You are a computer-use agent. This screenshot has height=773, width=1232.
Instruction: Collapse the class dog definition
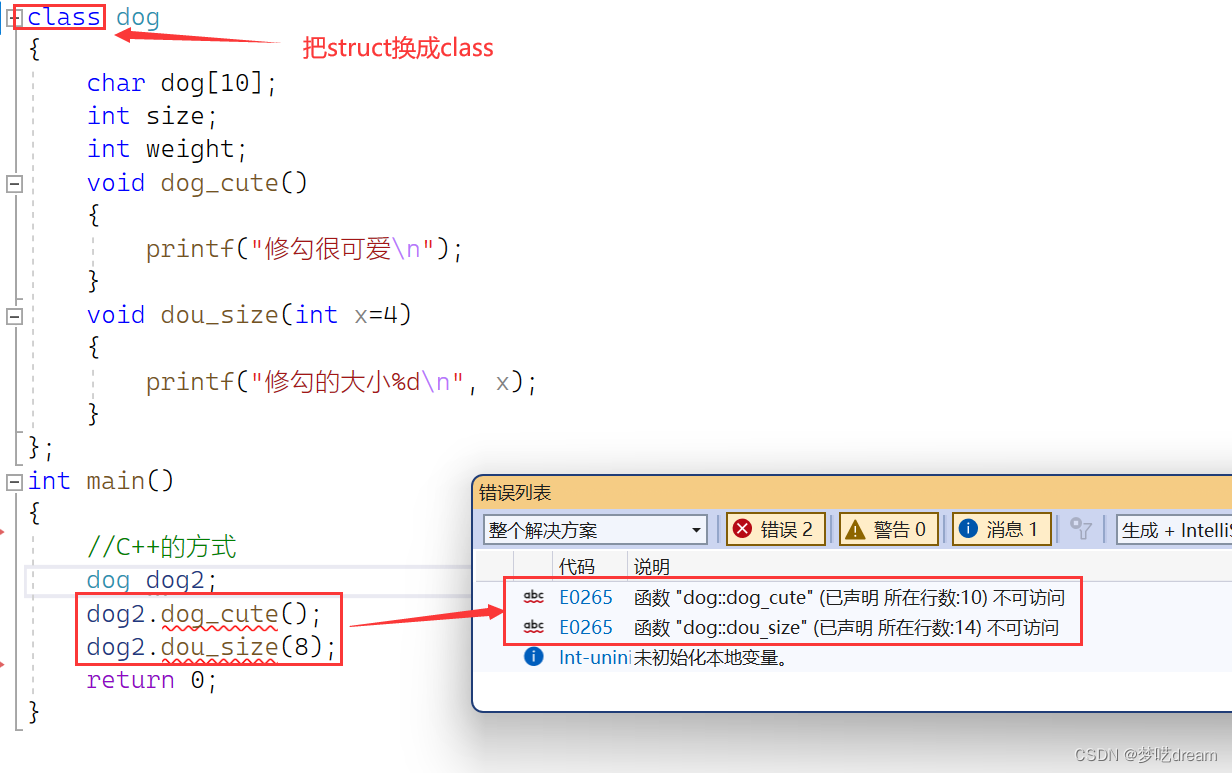click(14, 17)
